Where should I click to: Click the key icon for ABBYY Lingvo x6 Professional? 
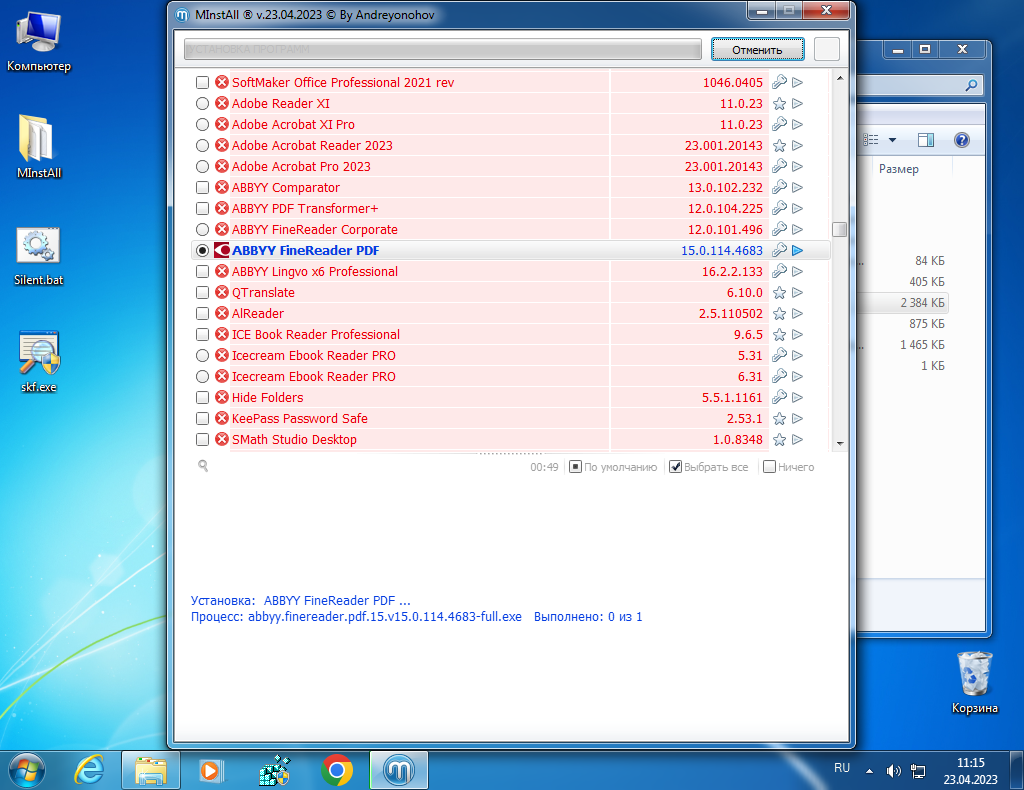(x=779, y=271)
